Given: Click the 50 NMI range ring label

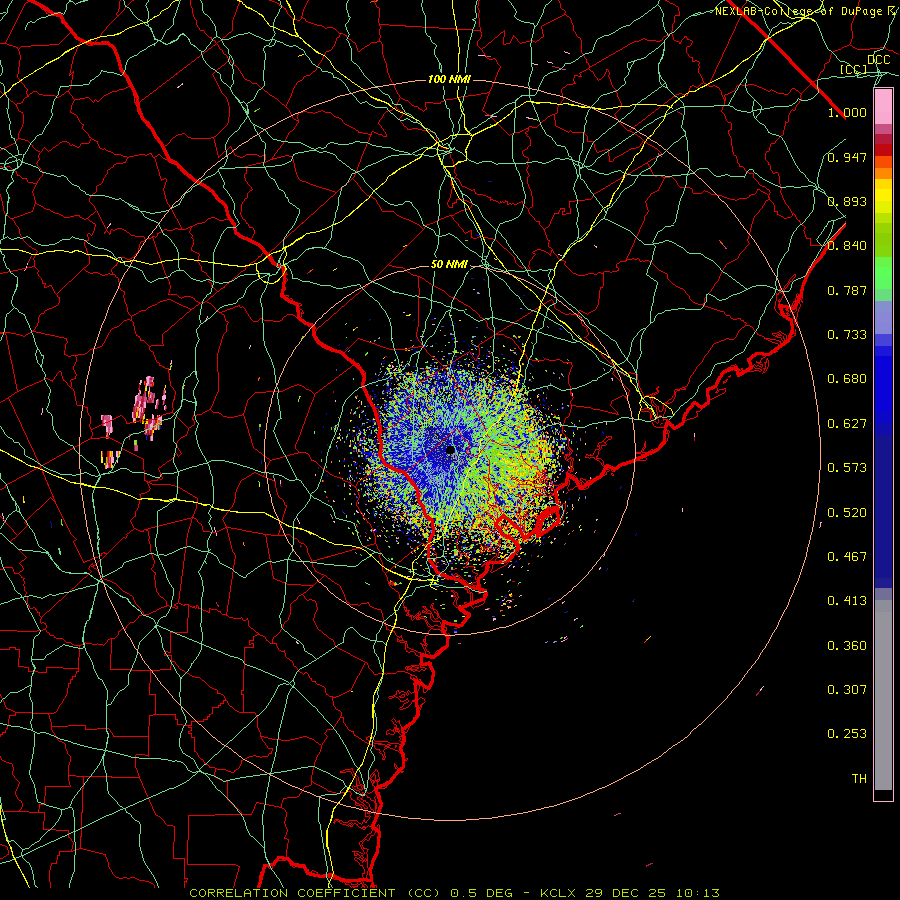Looking at the screenshot, I should [x=449, y=264].
